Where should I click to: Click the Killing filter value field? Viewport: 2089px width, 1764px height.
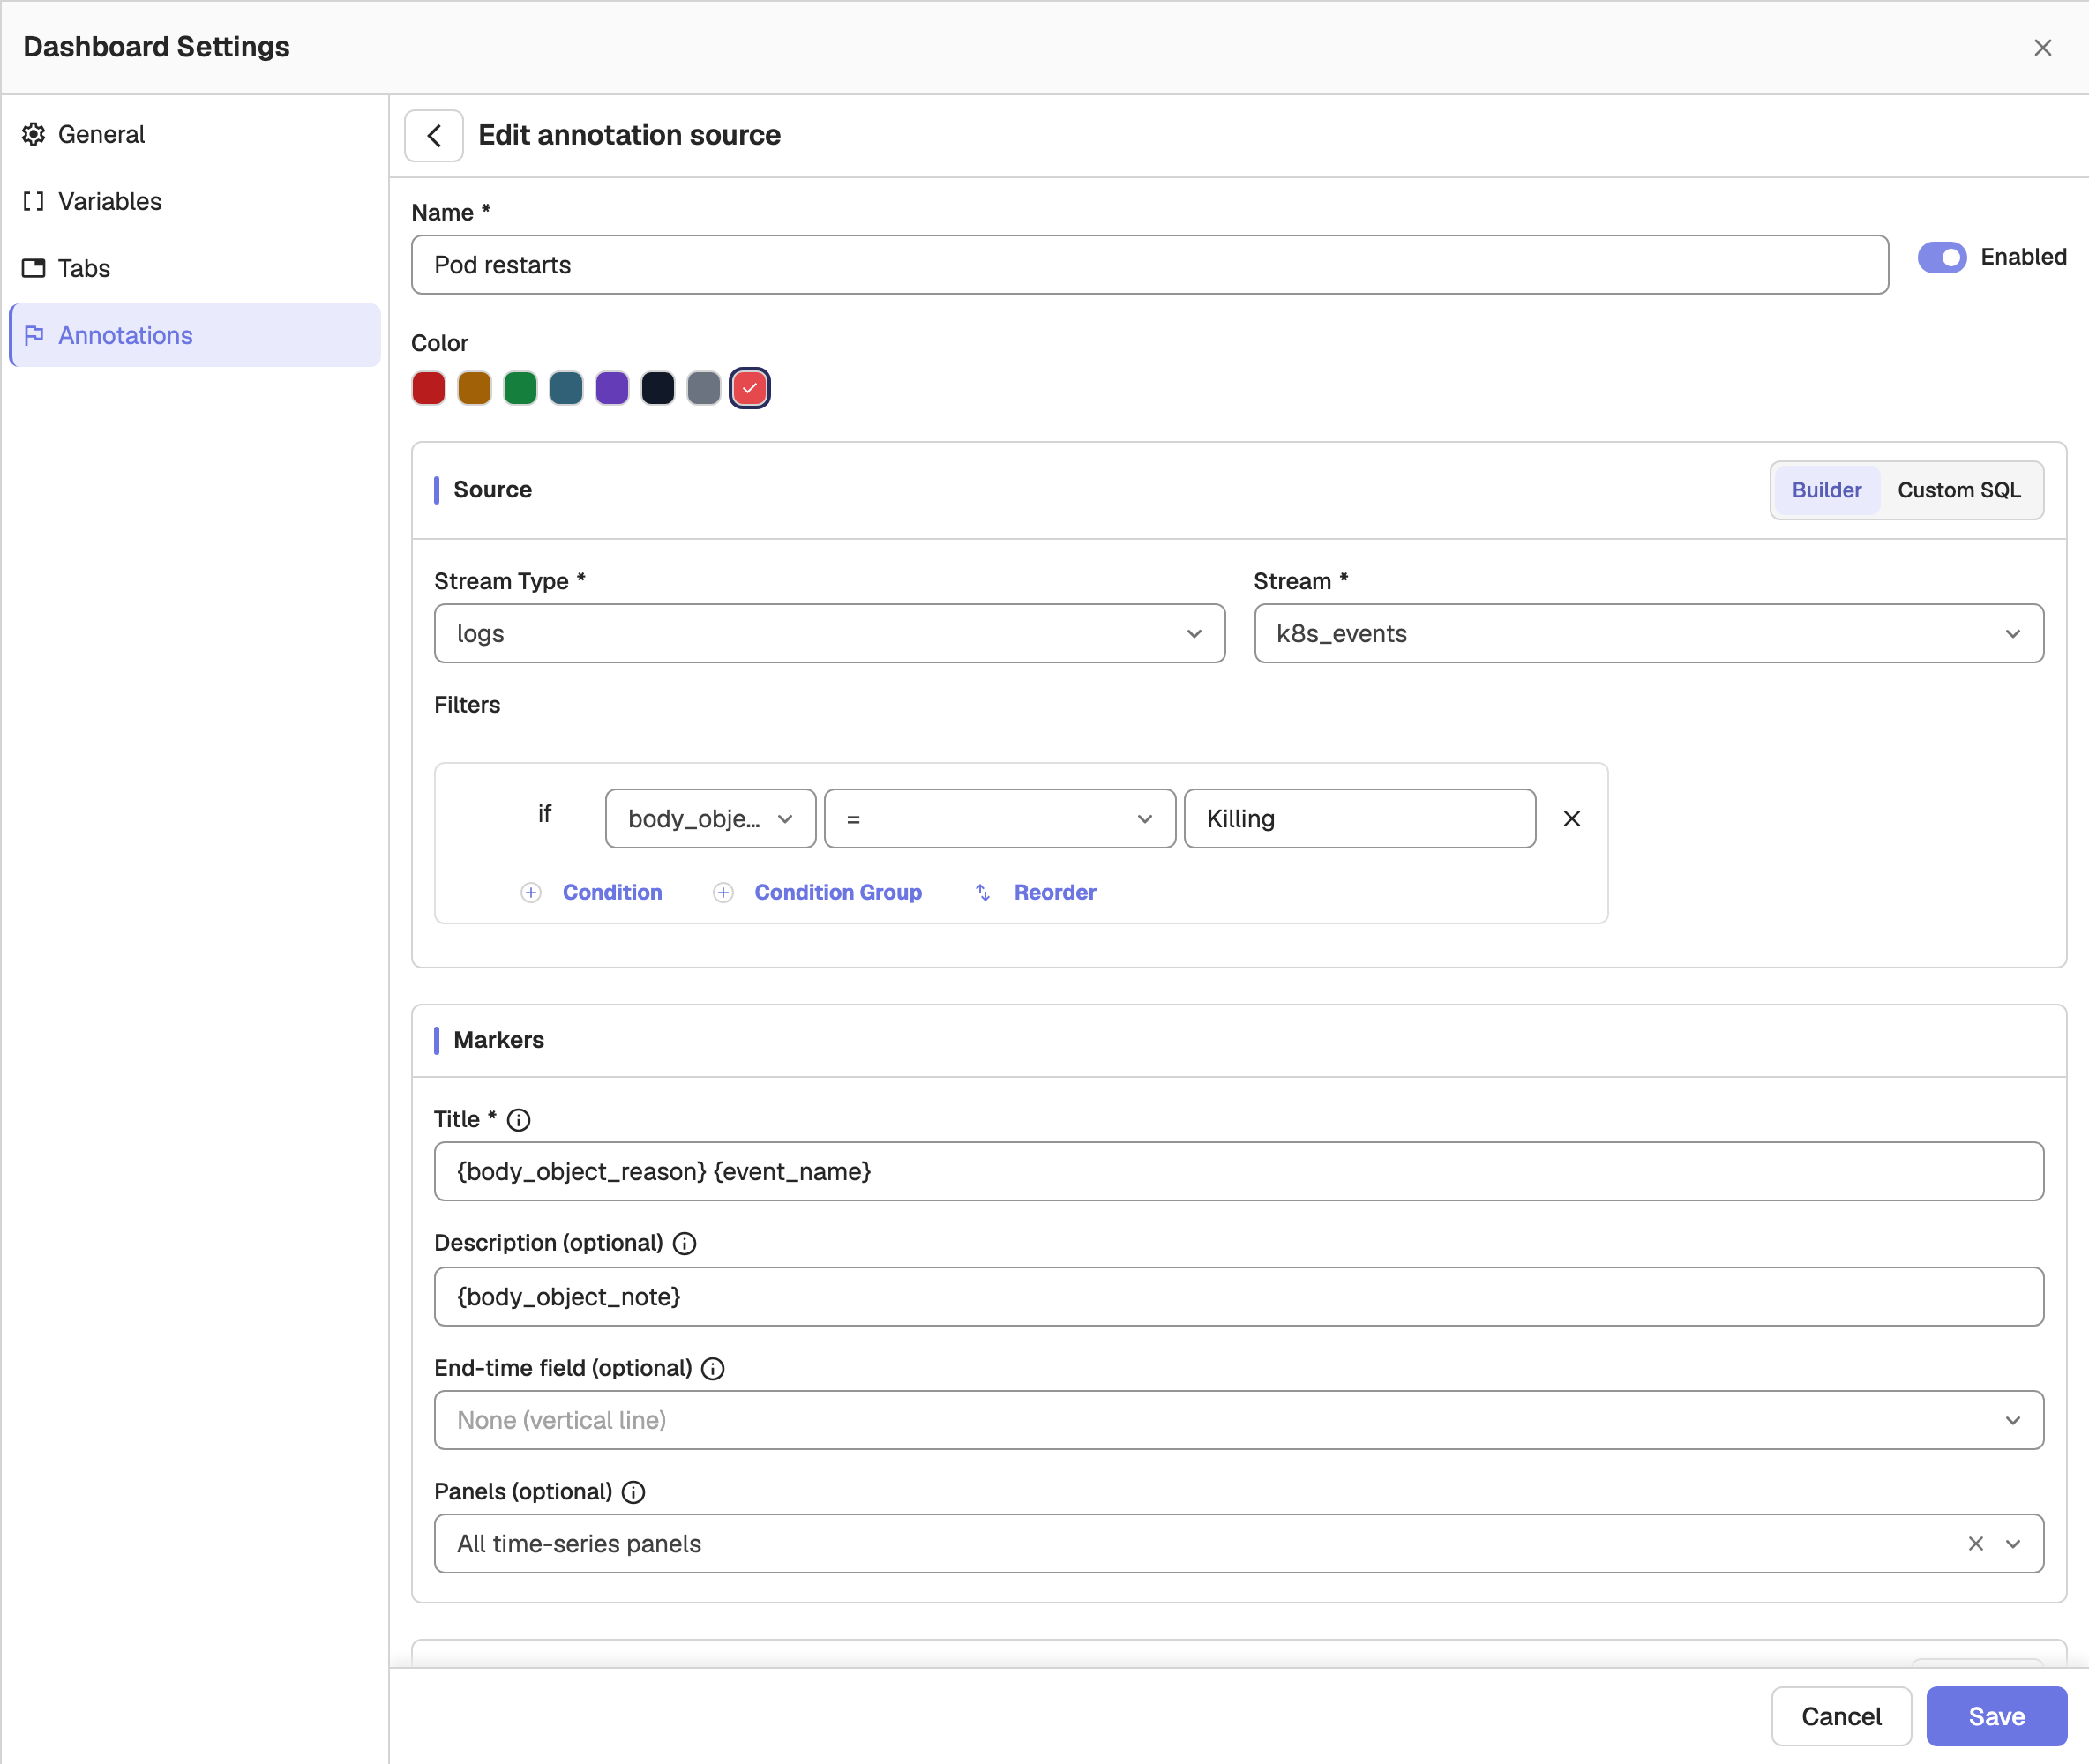pos(1359,819)
